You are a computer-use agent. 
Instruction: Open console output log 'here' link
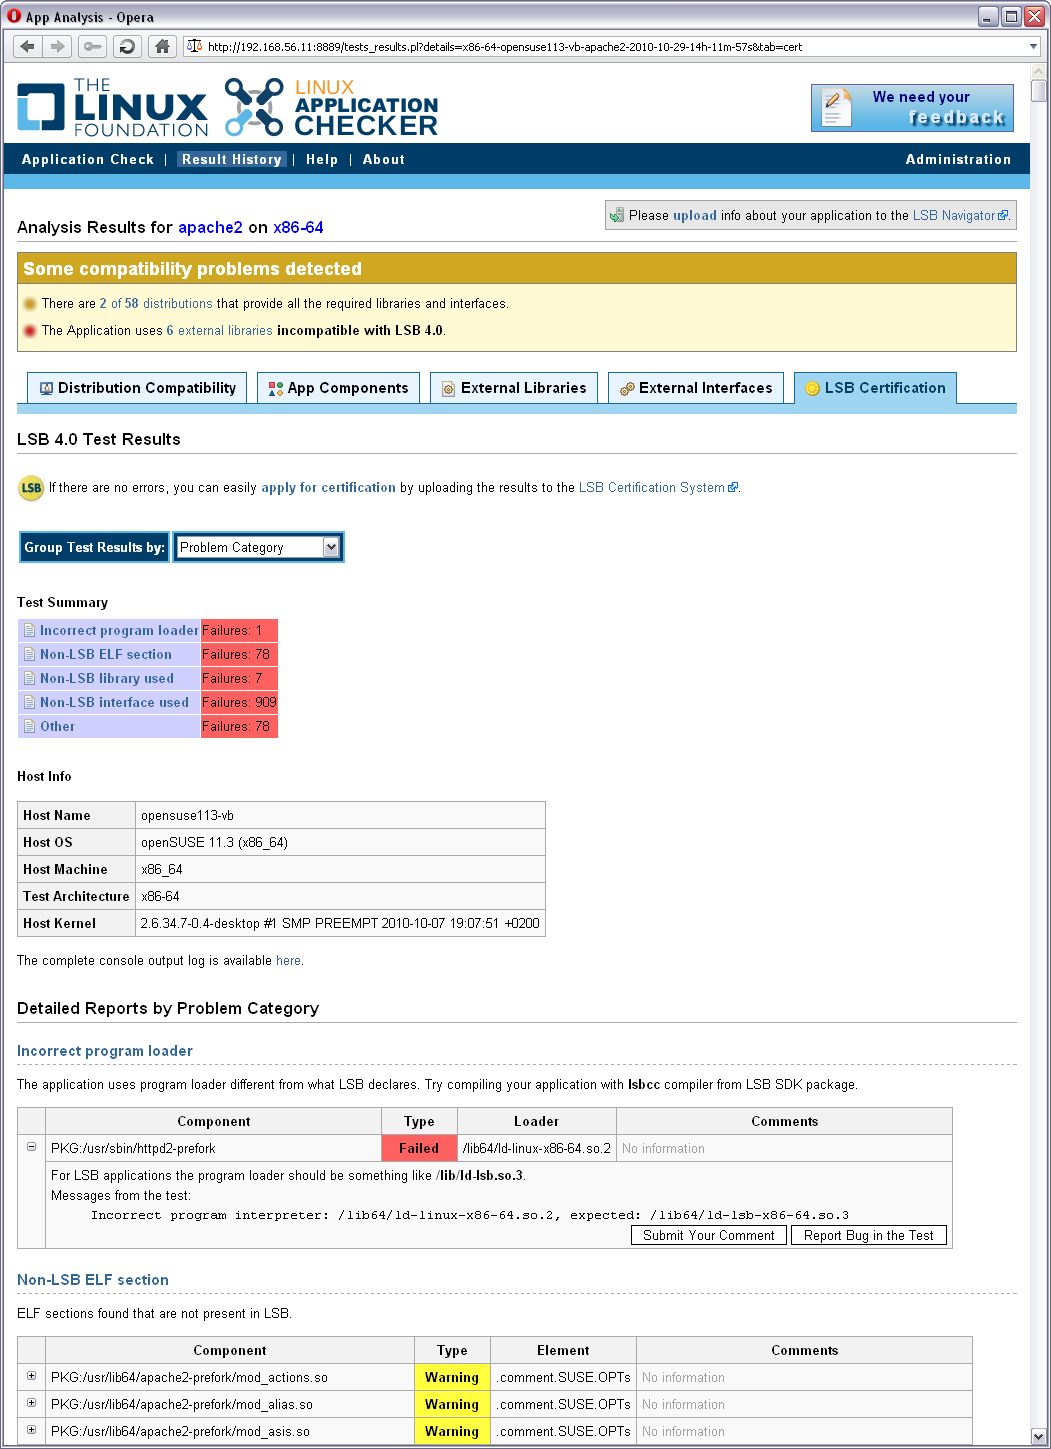288,961
